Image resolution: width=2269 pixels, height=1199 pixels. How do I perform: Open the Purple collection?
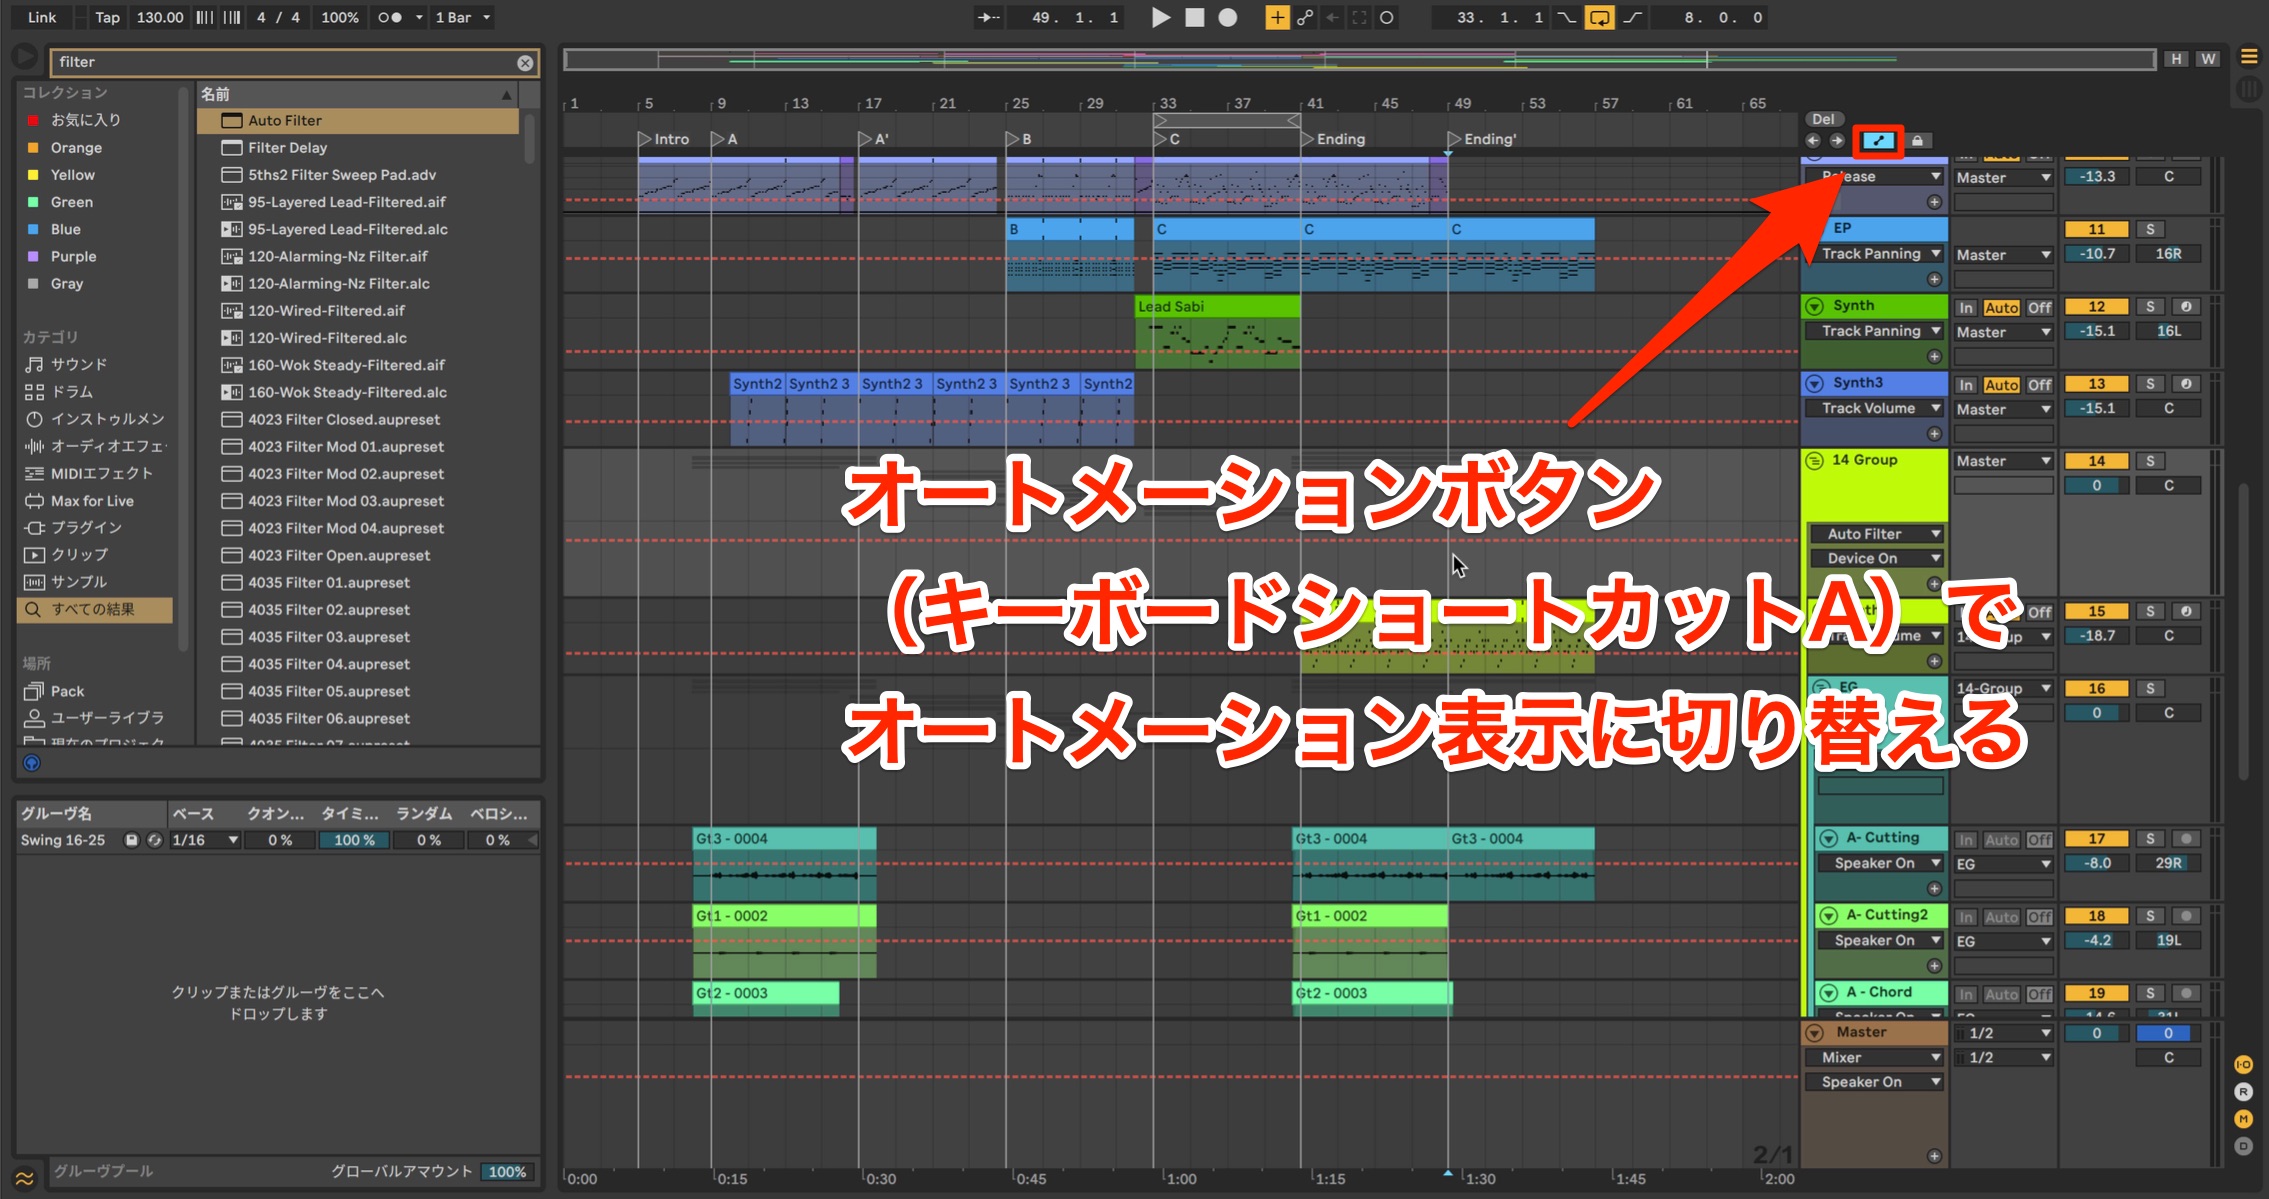click(73, 256)
